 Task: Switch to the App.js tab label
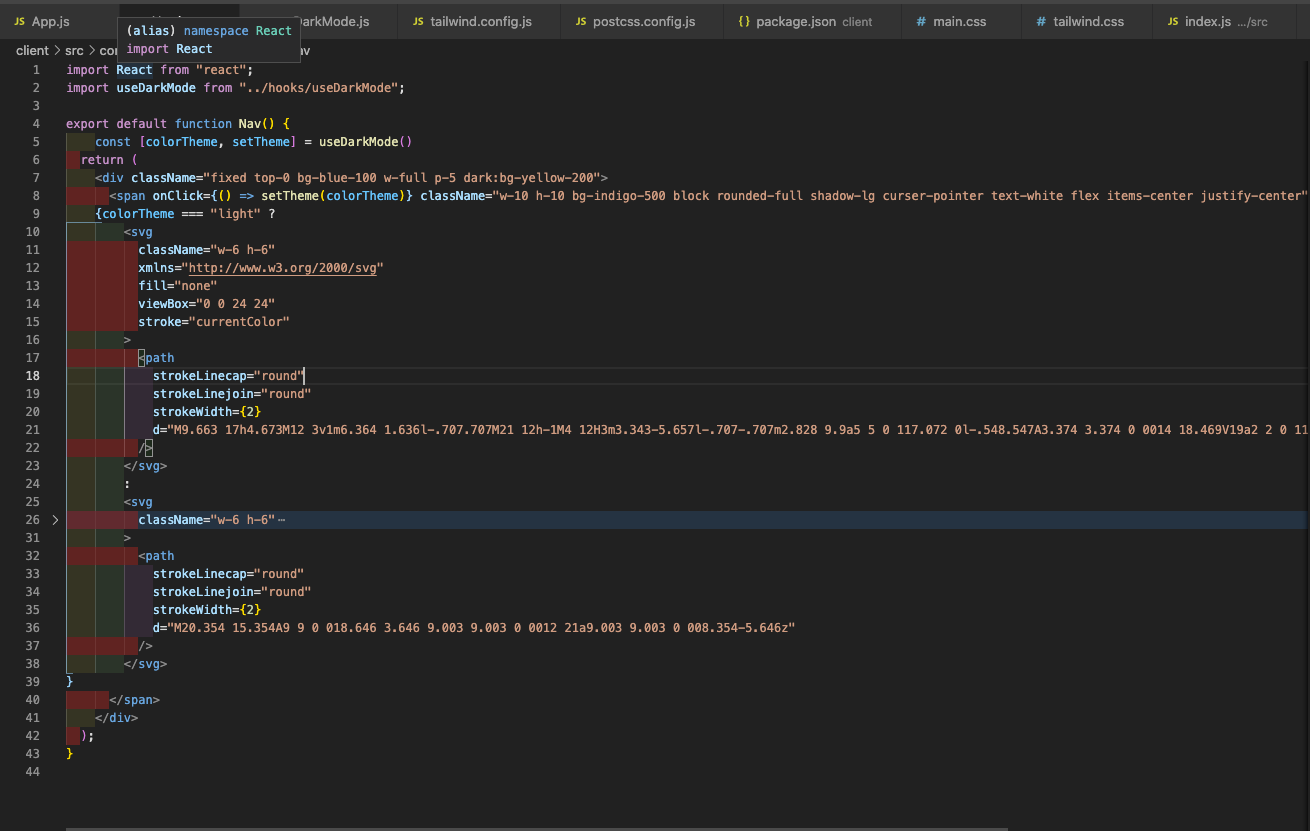(51, 21)
